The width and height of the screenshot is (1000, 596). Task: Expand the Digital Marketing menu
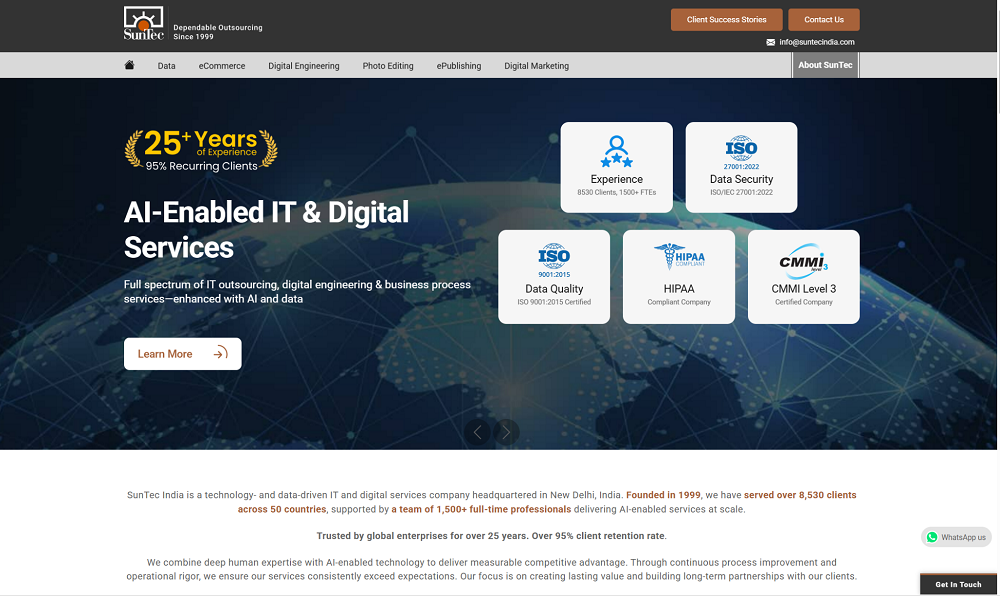click(x=536, y=66)
